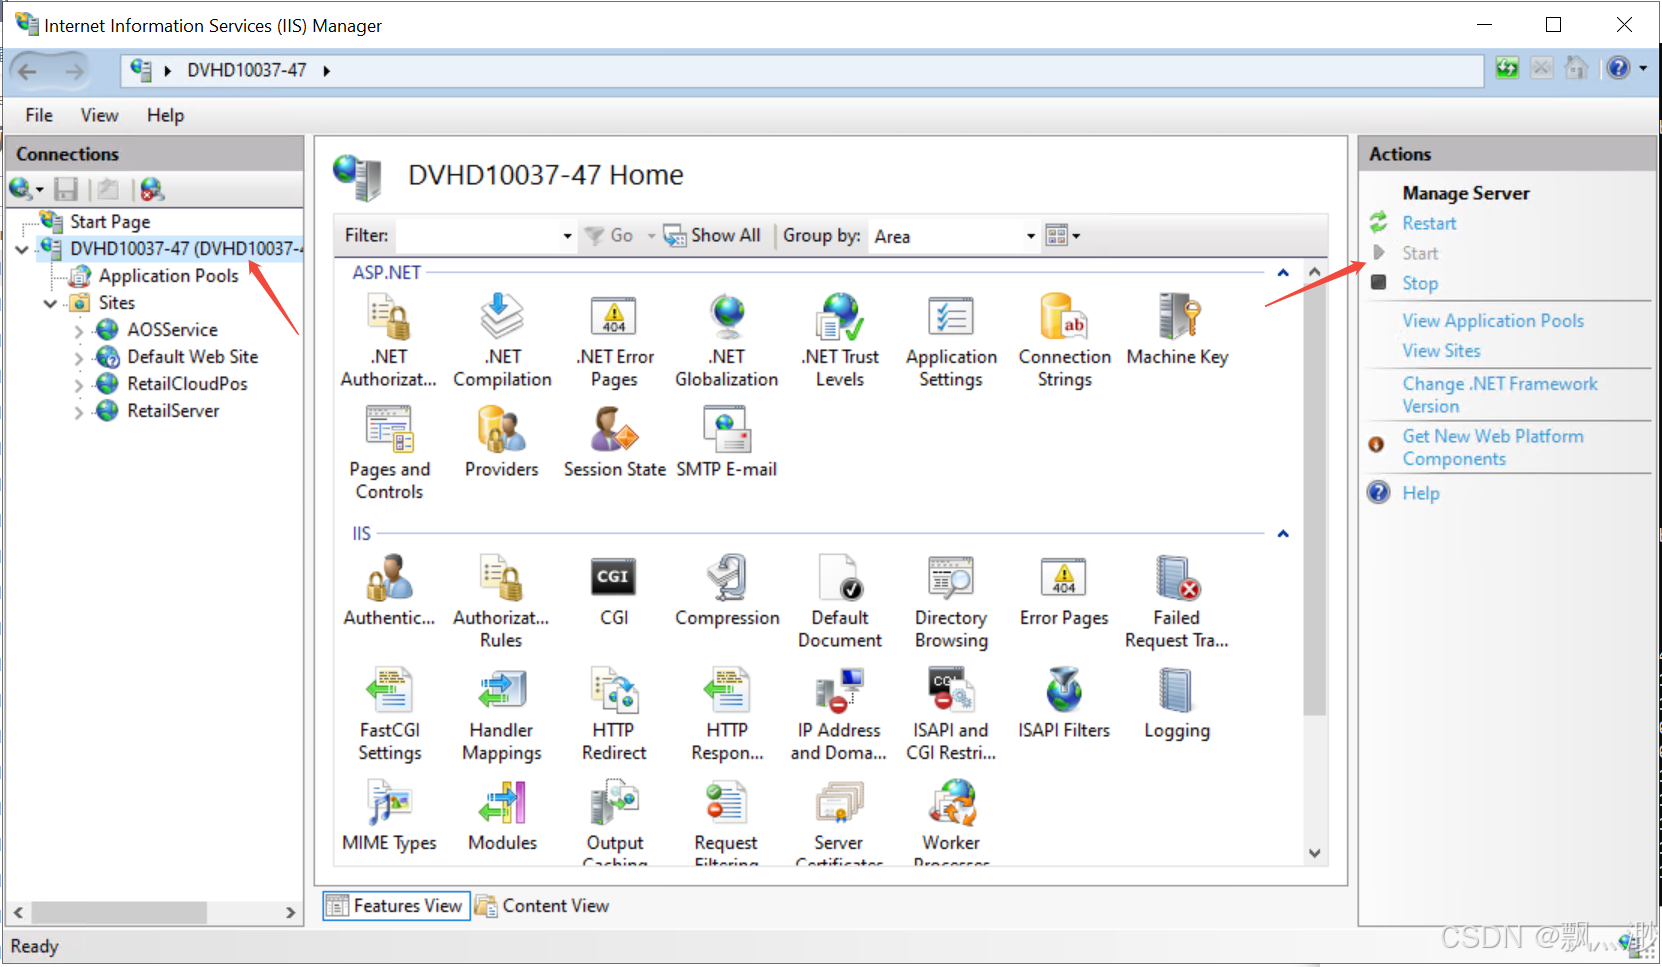
Task: Open Authentication feature in IIS group
Action: click(x=389, y=591)
